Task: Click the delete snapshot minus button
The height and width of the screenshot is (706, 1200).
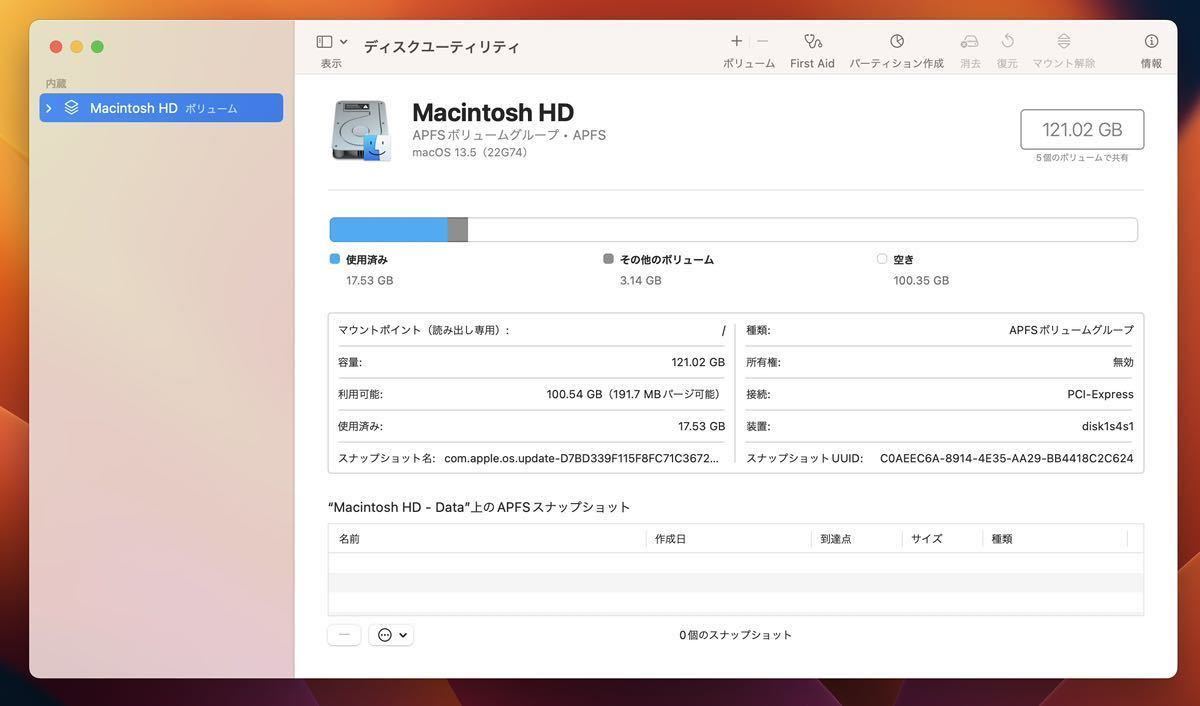Action: [x=344, y=635]
